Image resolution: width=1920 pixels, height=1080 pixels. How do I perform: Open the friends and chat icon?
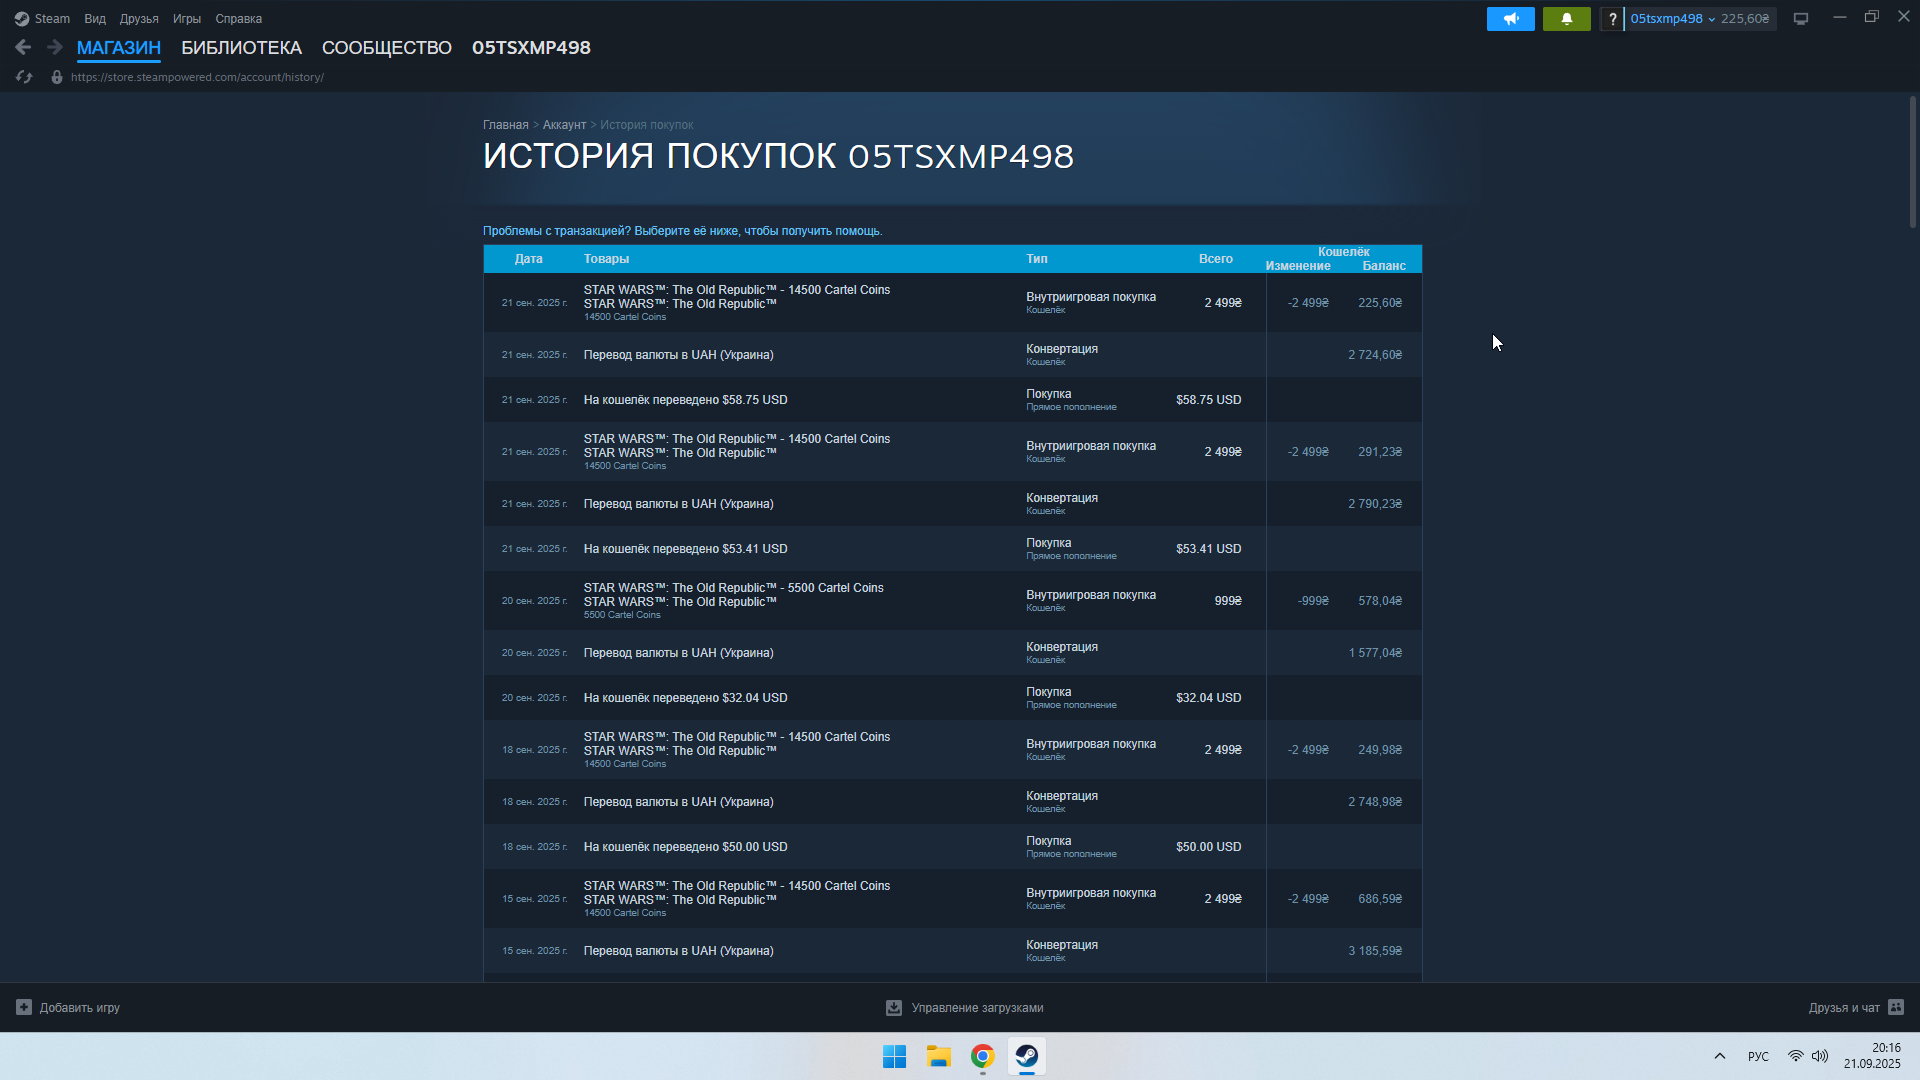click(x=1896, y=1007)
